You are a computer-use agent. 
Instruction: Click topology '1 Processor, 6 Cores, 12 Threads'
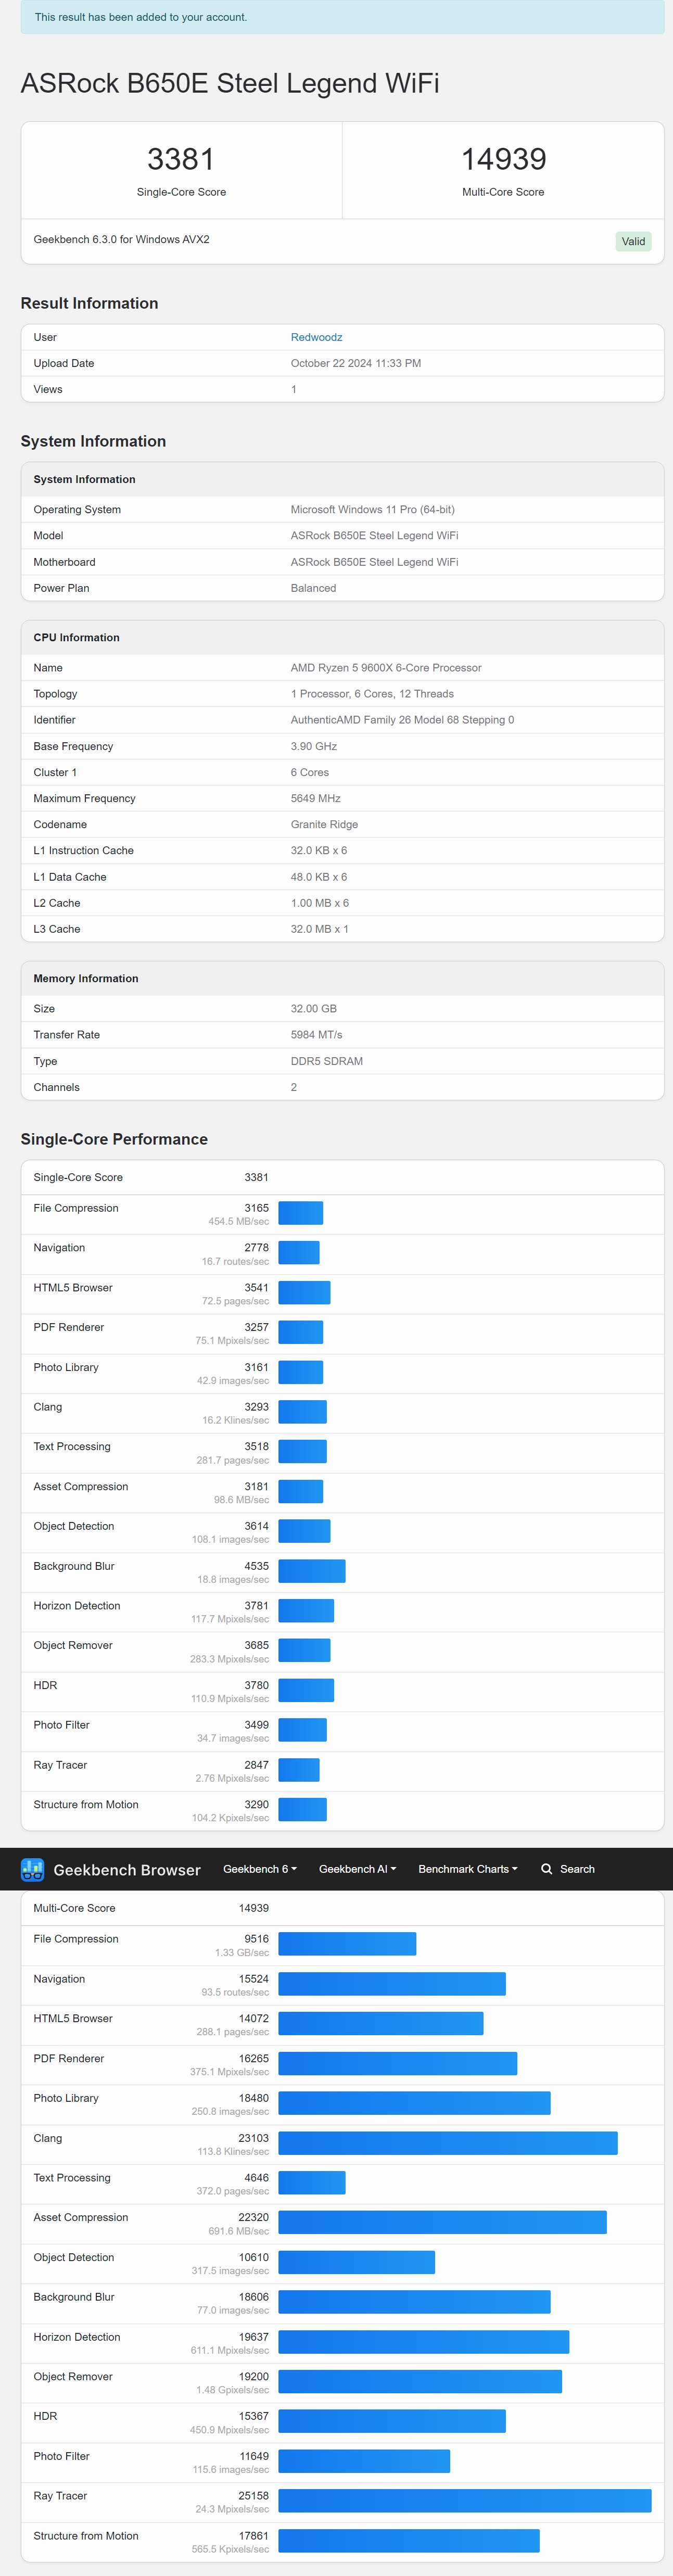tap(372, 694)
